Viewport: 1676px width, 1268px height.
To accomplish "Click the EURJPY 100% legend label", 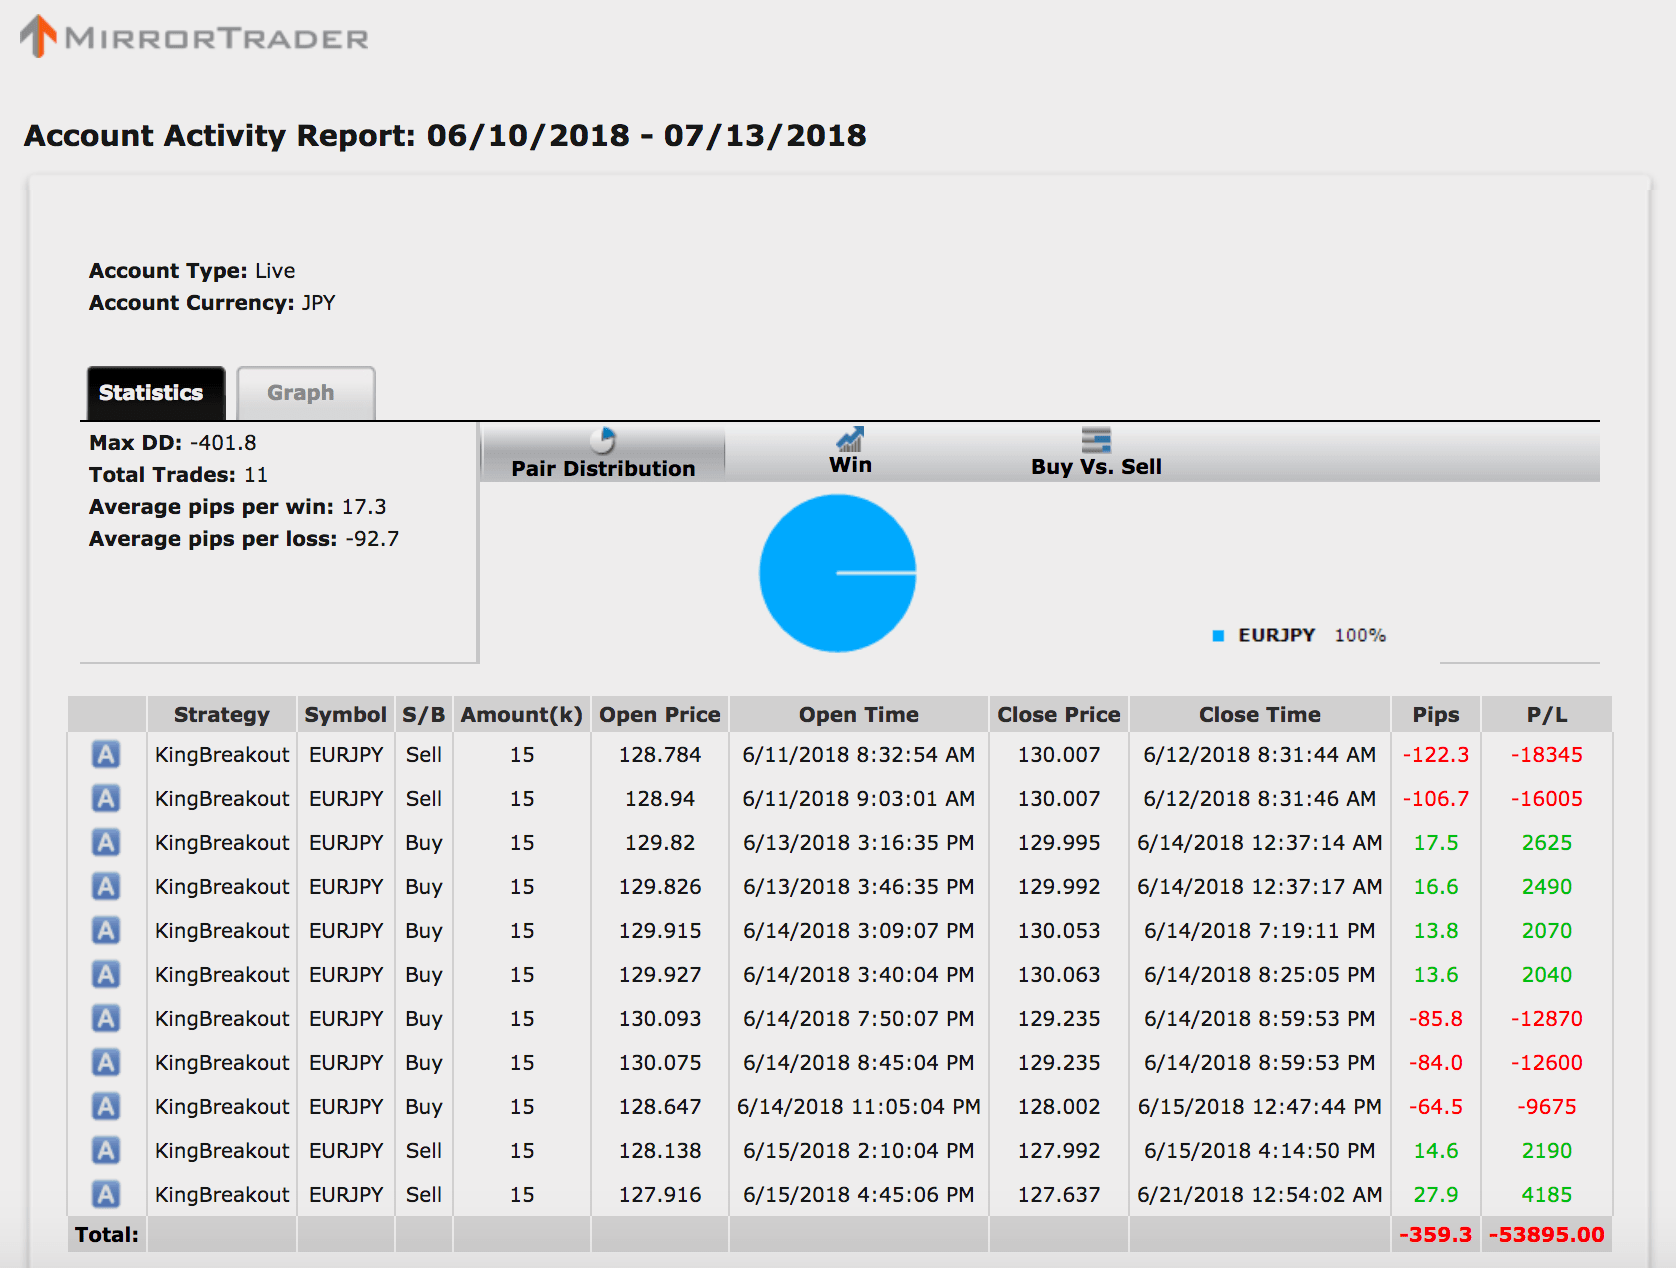I will (x=1312, y=636).
